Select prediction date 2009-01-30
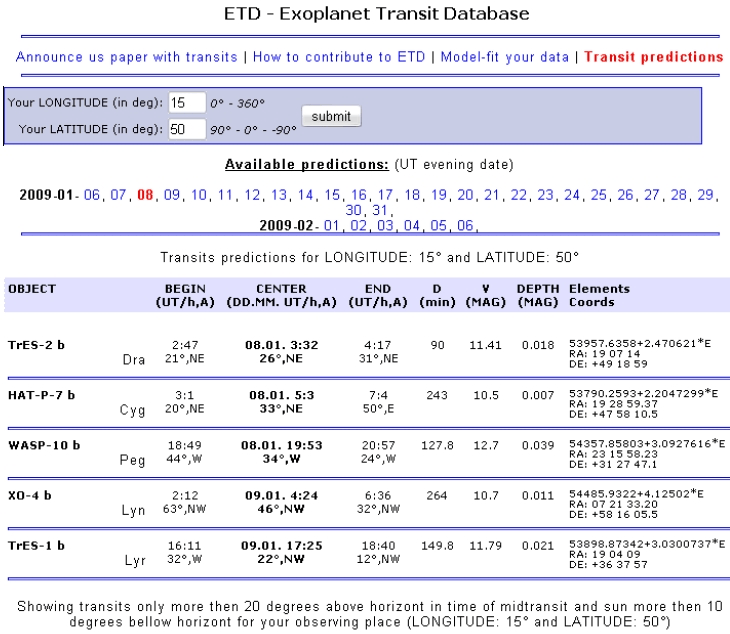 point(353,210)
